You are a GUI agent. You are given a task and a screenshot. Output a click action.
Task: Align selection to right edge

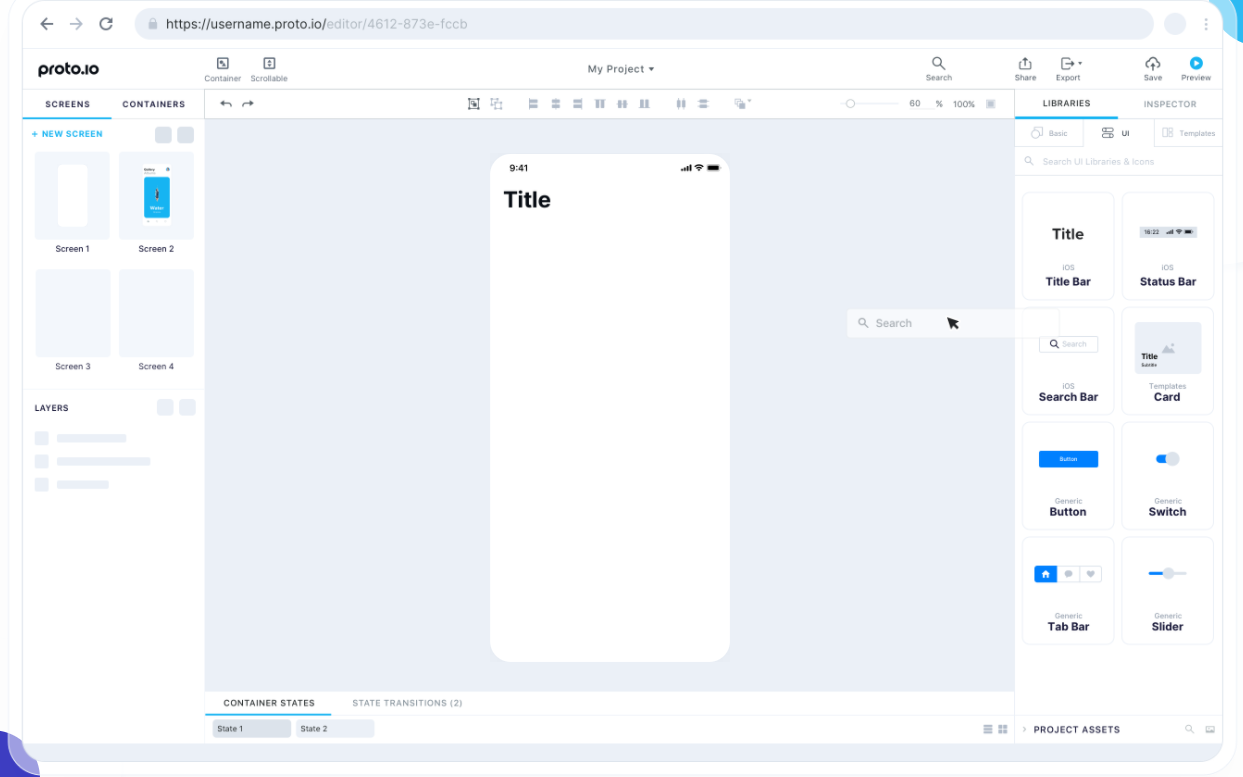click(x=578, y=104)
